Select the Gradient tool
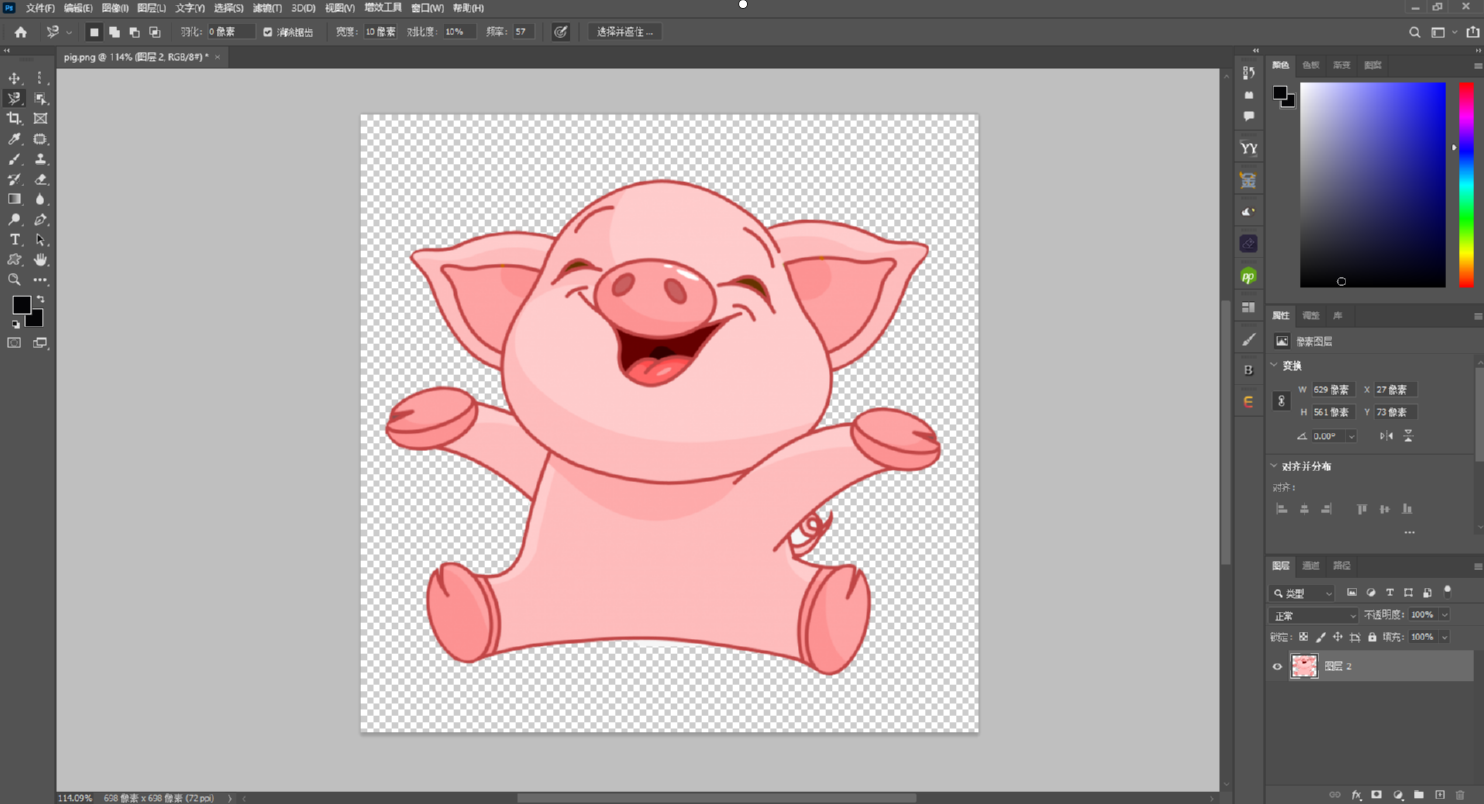The height and width of the screenshot is (804, 1484). coord(14,199)
